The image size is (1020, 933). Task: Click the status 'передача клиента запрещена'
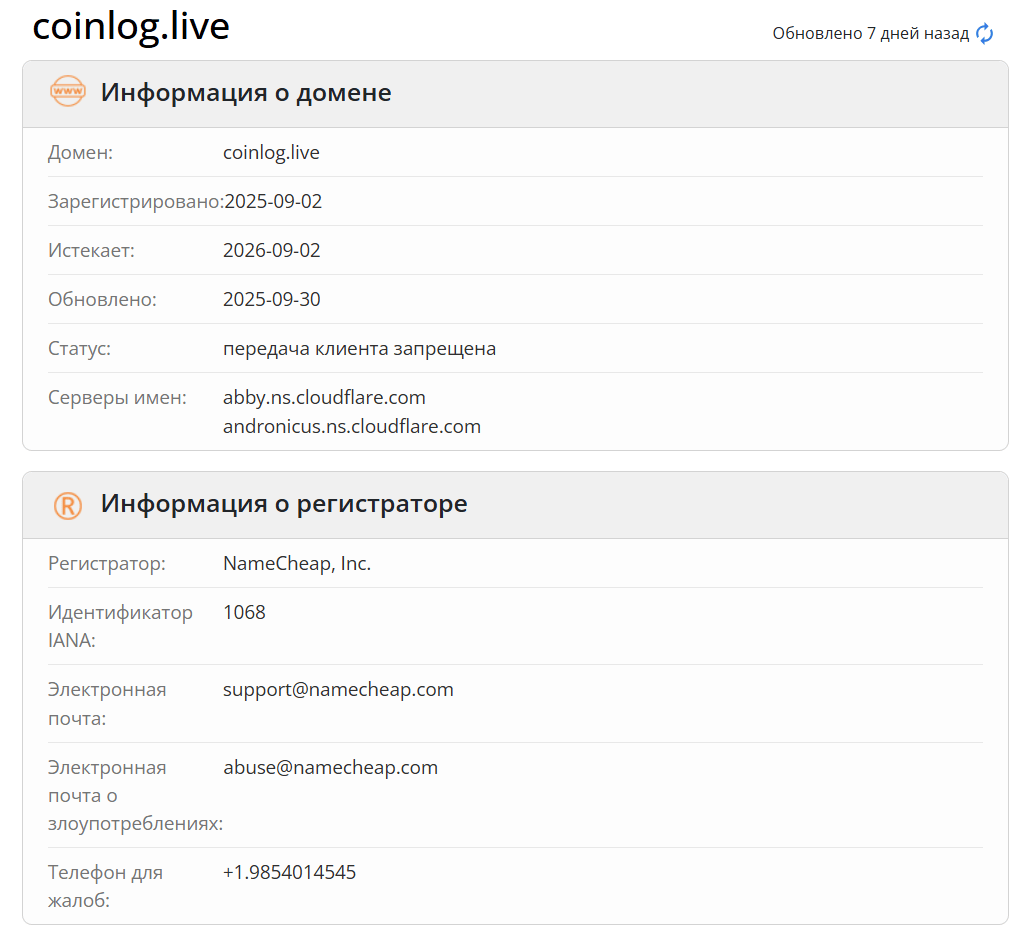pyautogui.click(x=359, y=348)
